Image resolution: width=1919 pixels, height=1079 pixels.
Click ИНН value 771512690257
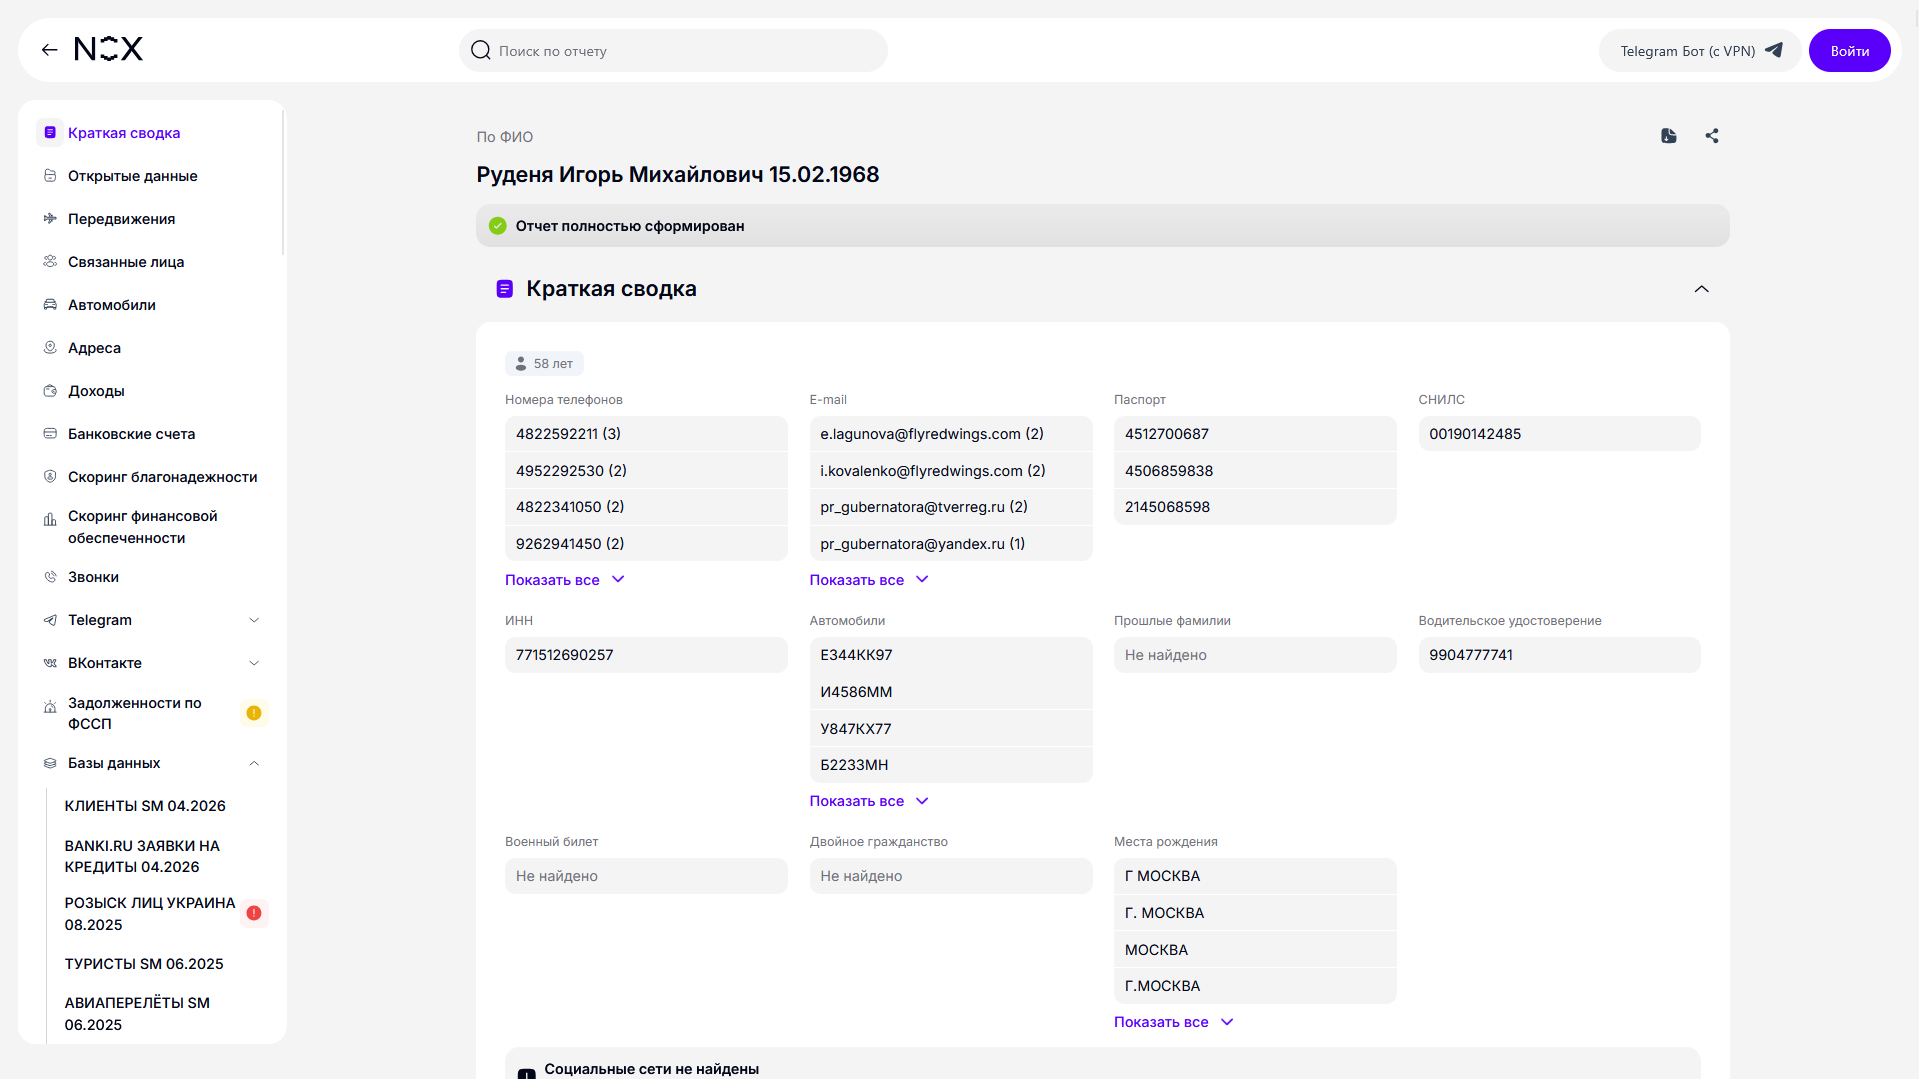pyautogui.click(x=646, y=655)
